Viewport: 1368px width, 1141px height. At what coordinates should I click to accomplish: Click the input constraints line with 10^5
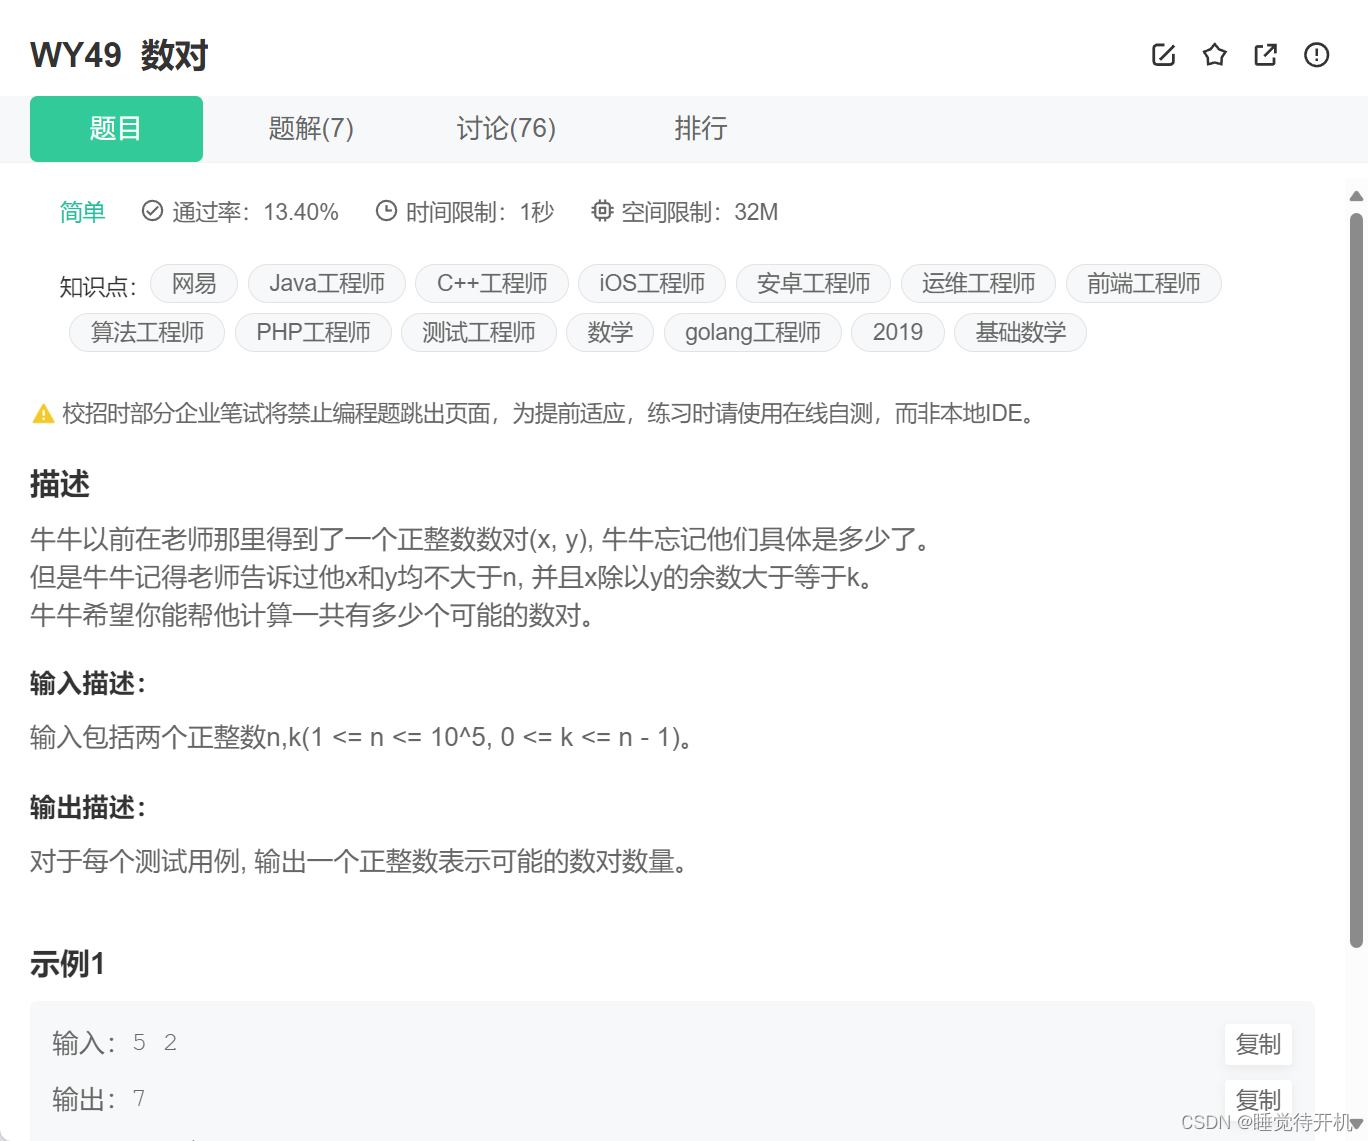[x=362, y=738]
